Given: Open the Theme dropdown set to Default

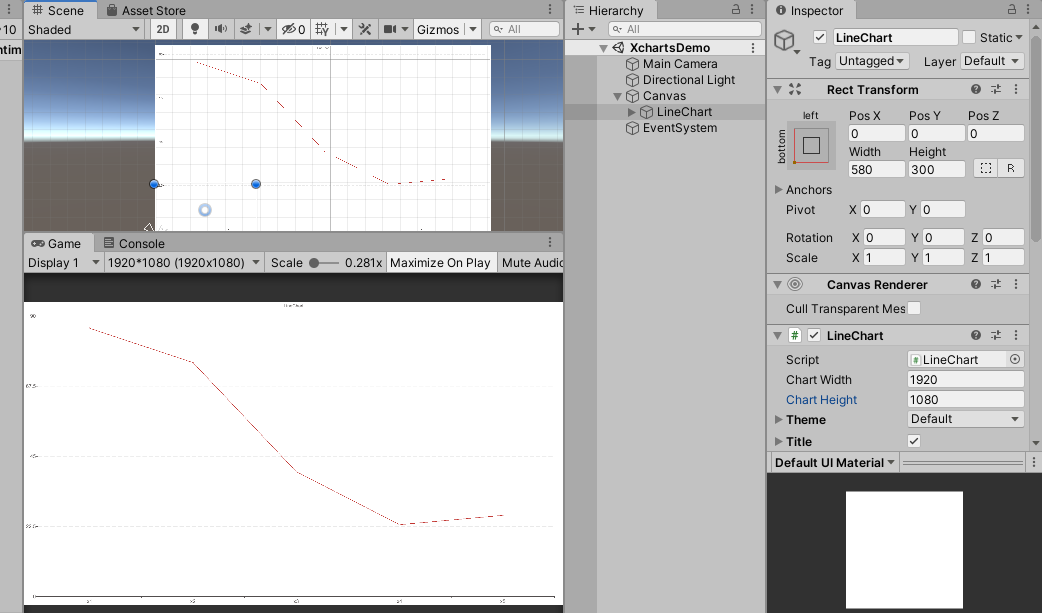Looking at the screenshot, I should 964,419.
